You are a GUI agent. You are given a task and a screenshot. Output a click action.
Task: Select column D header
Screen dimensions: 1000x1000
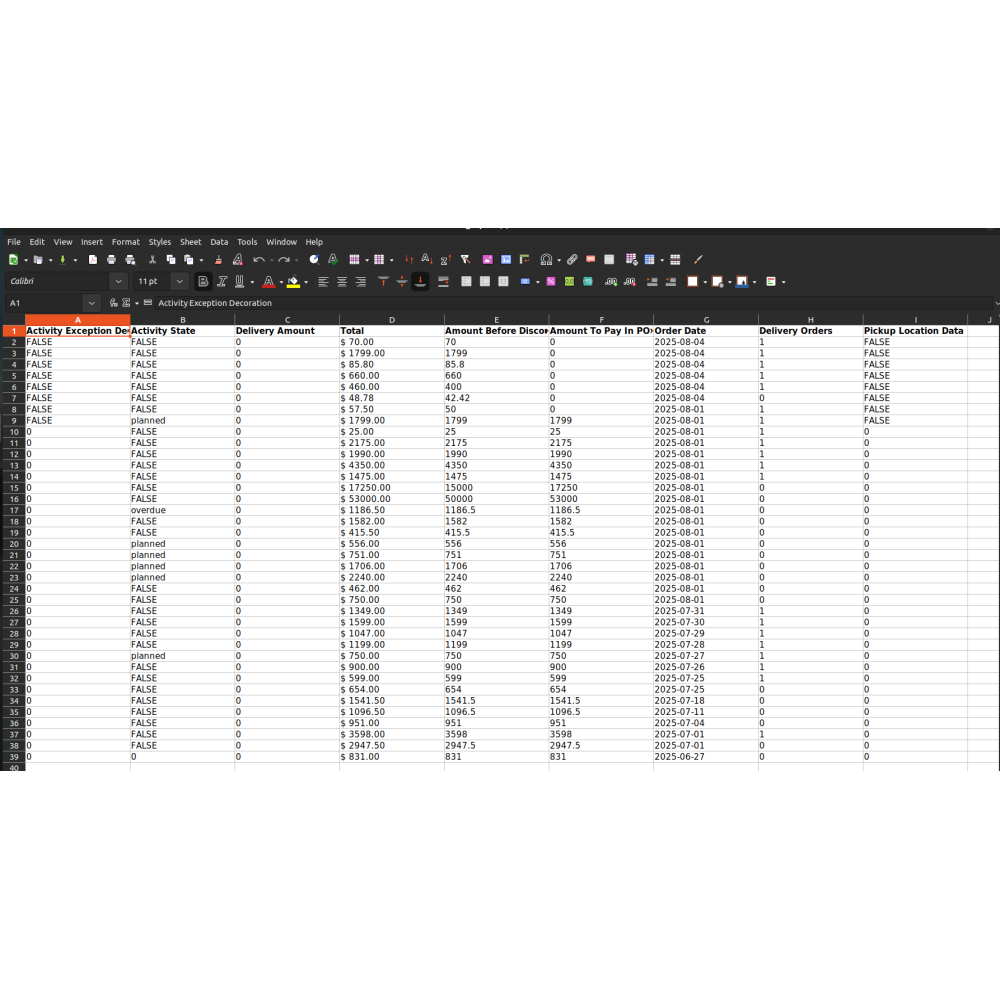(391, 320)
